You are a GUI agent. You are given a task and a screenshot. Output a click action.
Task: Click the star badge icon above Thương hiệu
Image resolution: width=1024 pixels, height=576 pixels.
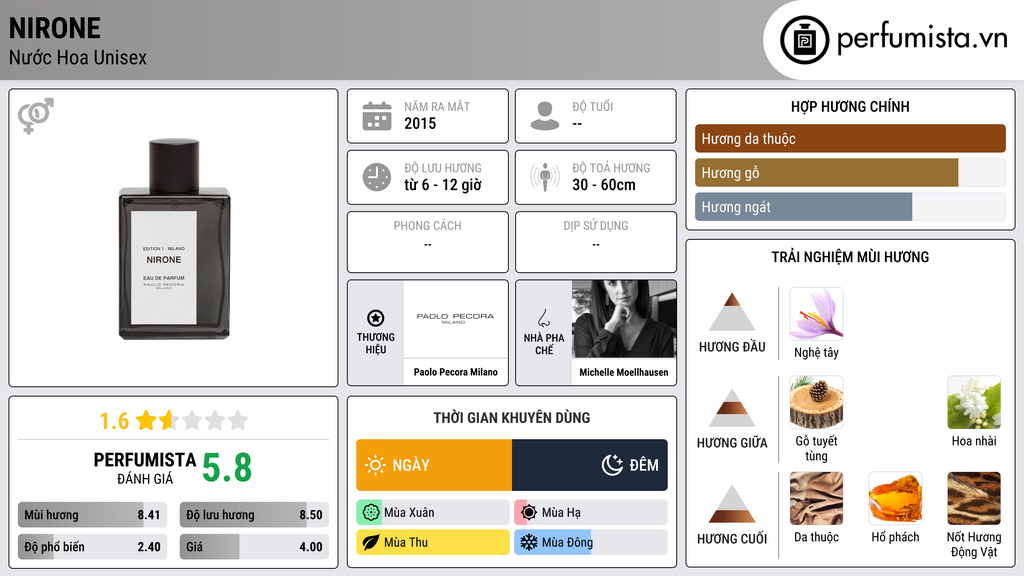coord(376,318)
